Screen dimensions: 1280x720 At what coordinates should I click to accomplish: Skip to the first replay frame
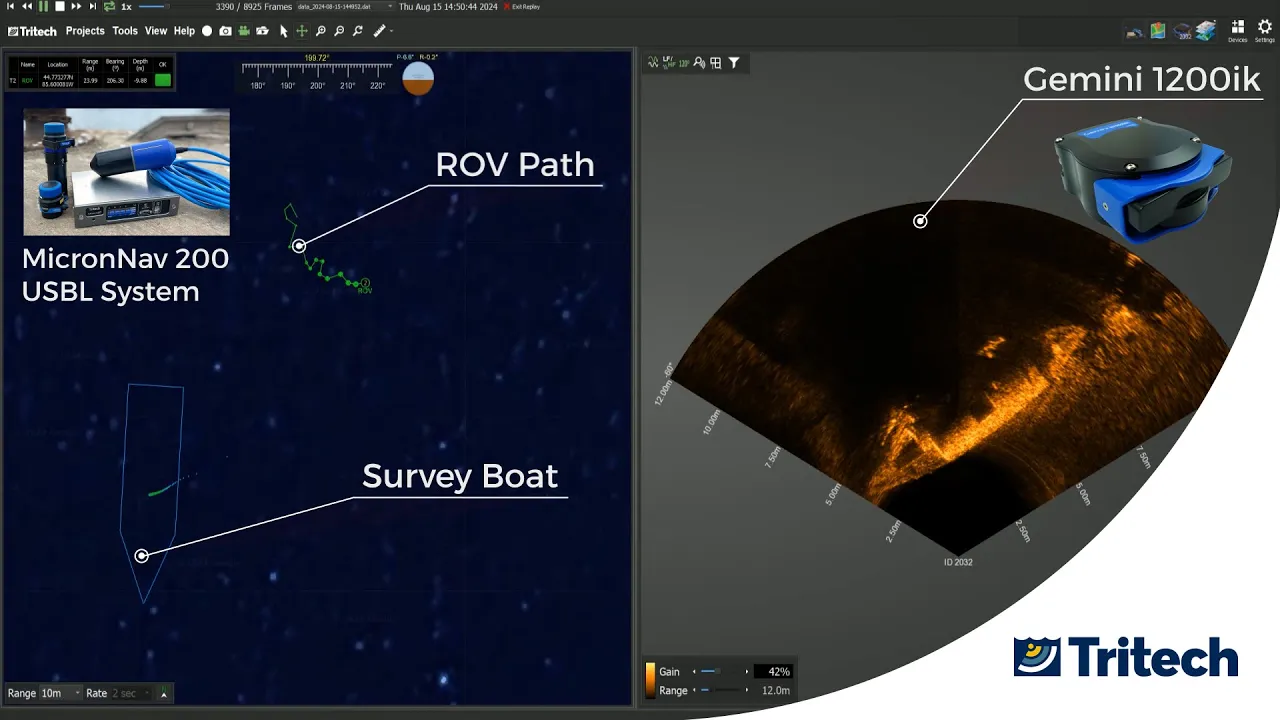click(x=11, y=6)
